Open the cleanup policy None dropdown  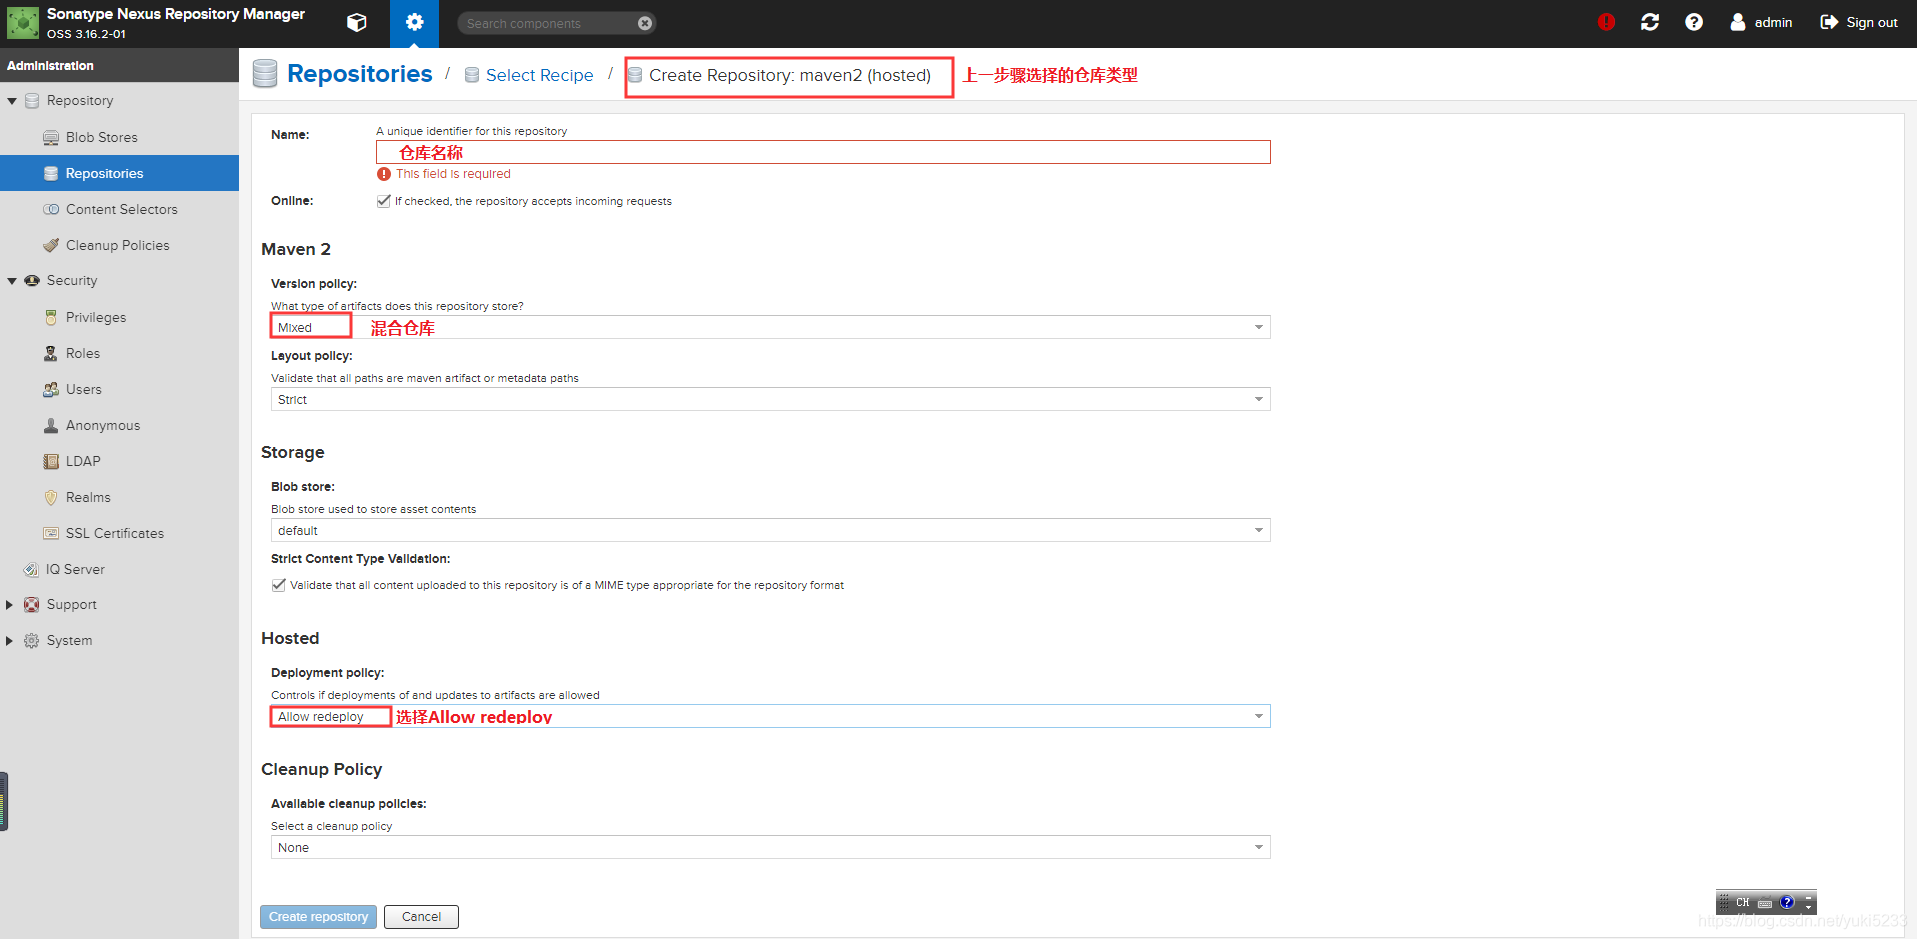point(770,847)
